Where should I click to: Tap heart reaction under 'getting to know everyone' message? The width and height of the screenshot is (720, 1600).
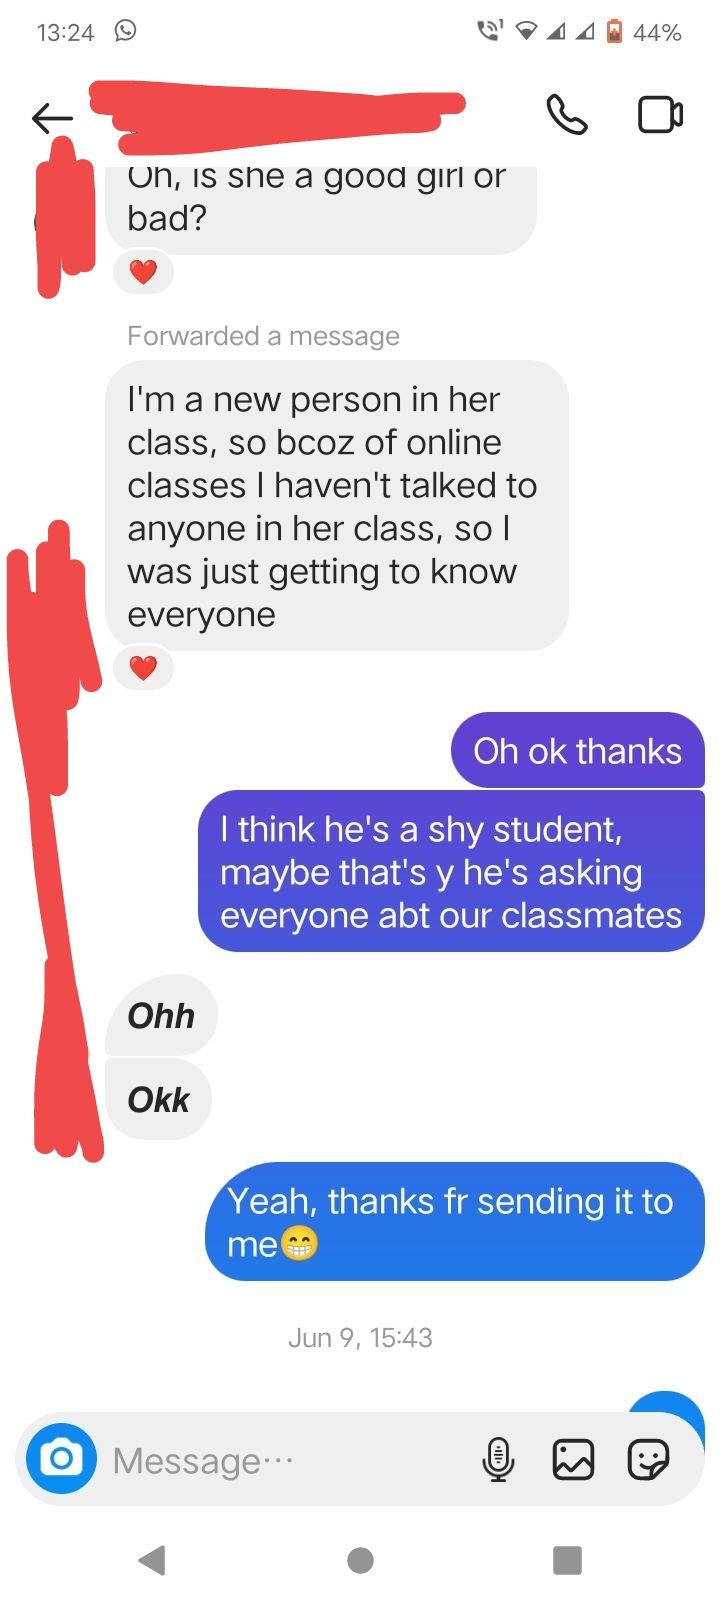point(143,668)
